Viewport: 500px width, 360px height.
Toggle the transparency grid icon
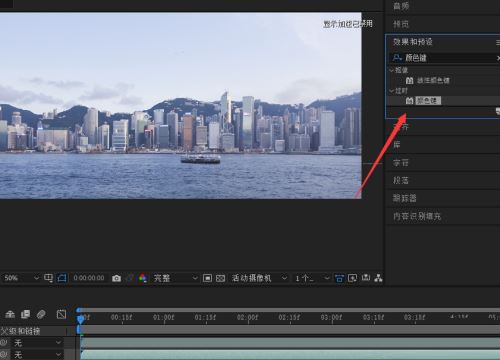click(220, 278)
